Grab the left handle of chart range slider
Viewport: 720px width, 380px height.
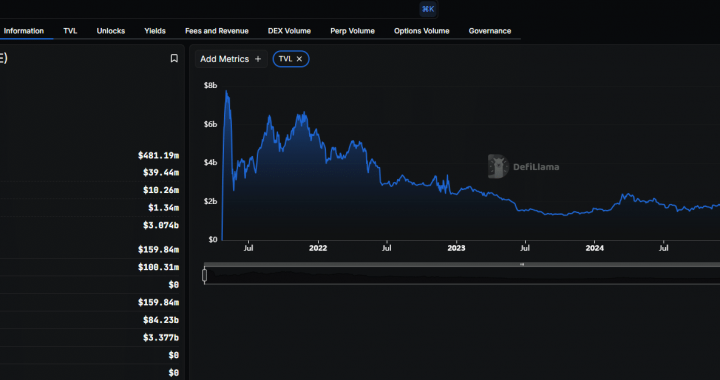click(204, 275)
